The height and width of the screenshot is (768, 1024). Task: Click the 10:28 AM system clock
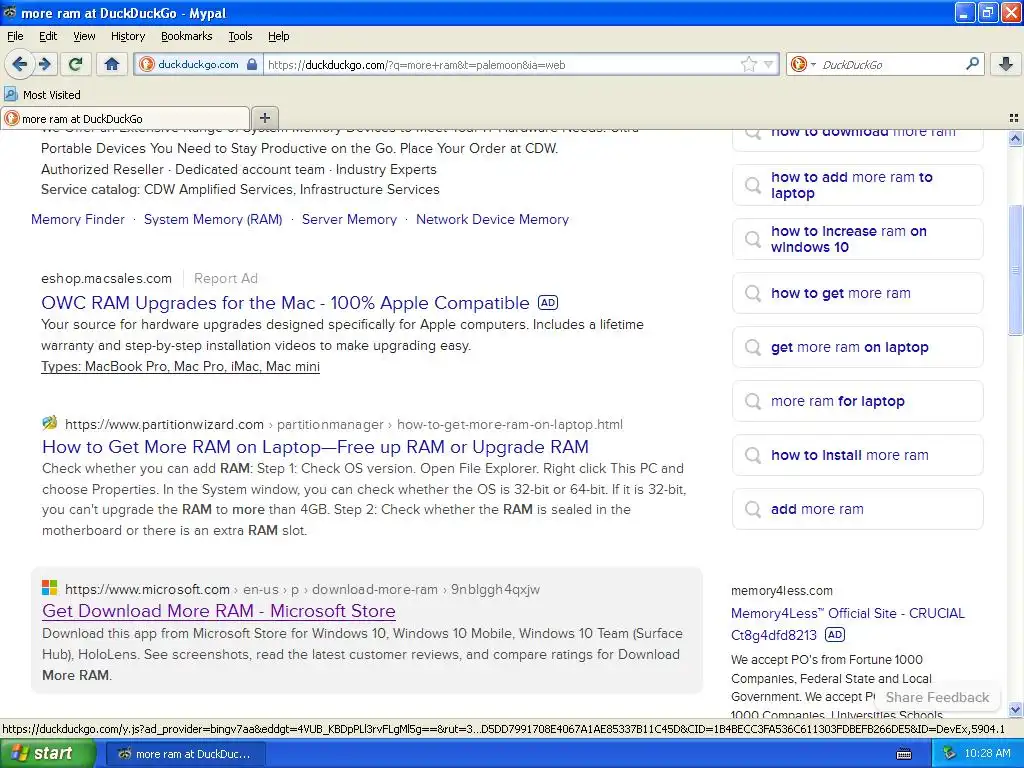pos(987,754)
